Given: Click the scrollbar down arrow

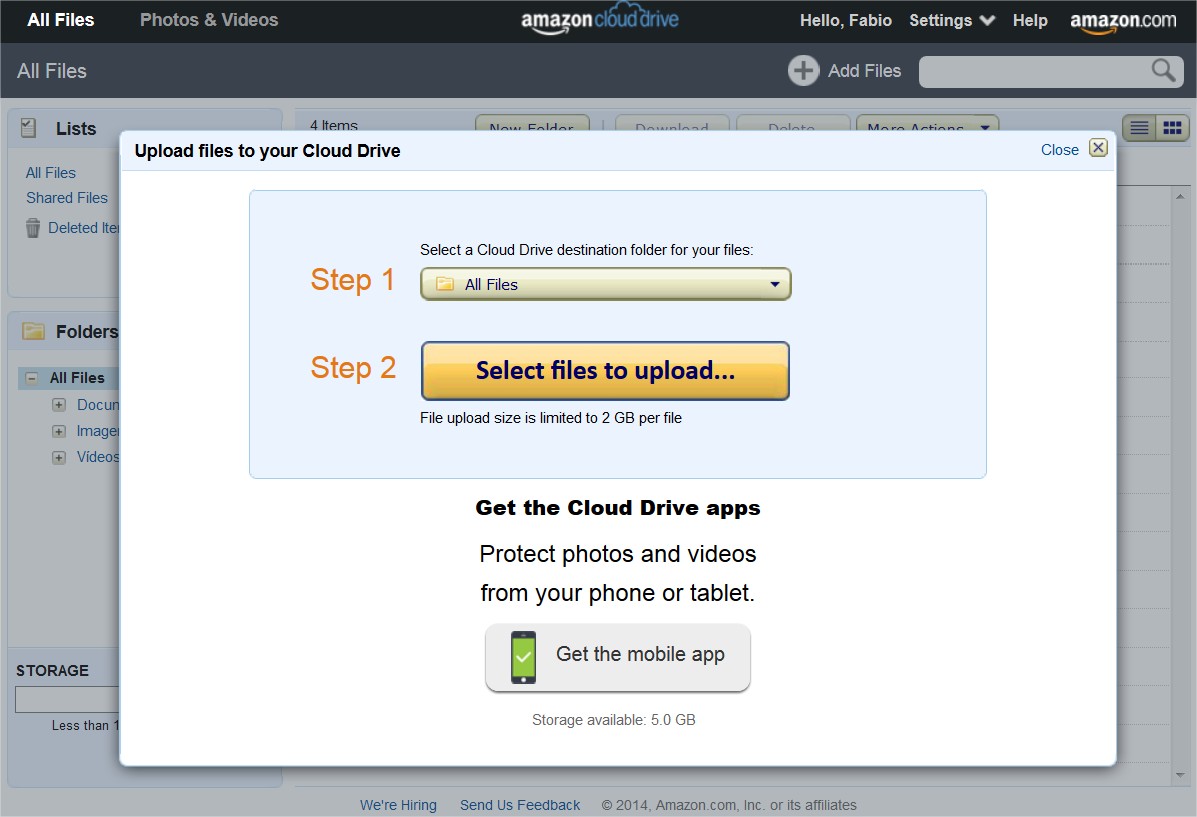Looking at the screenshot, I should pos(1180,775).
